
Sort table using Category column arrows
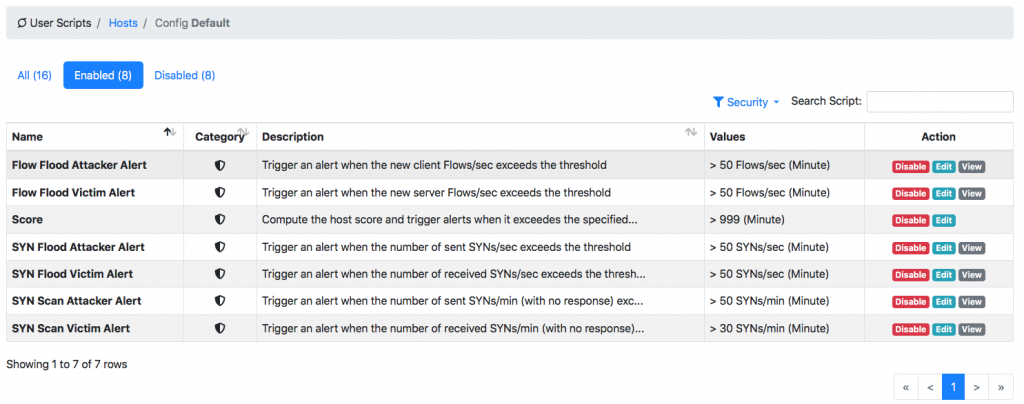pos(243,132)
